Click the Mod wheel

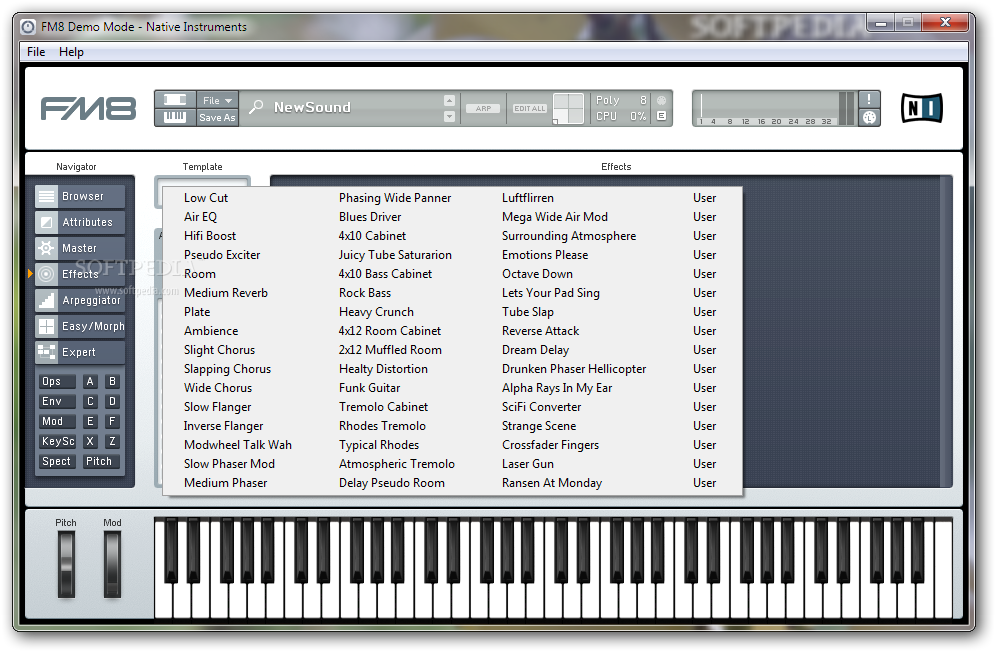tap(112, 565)
